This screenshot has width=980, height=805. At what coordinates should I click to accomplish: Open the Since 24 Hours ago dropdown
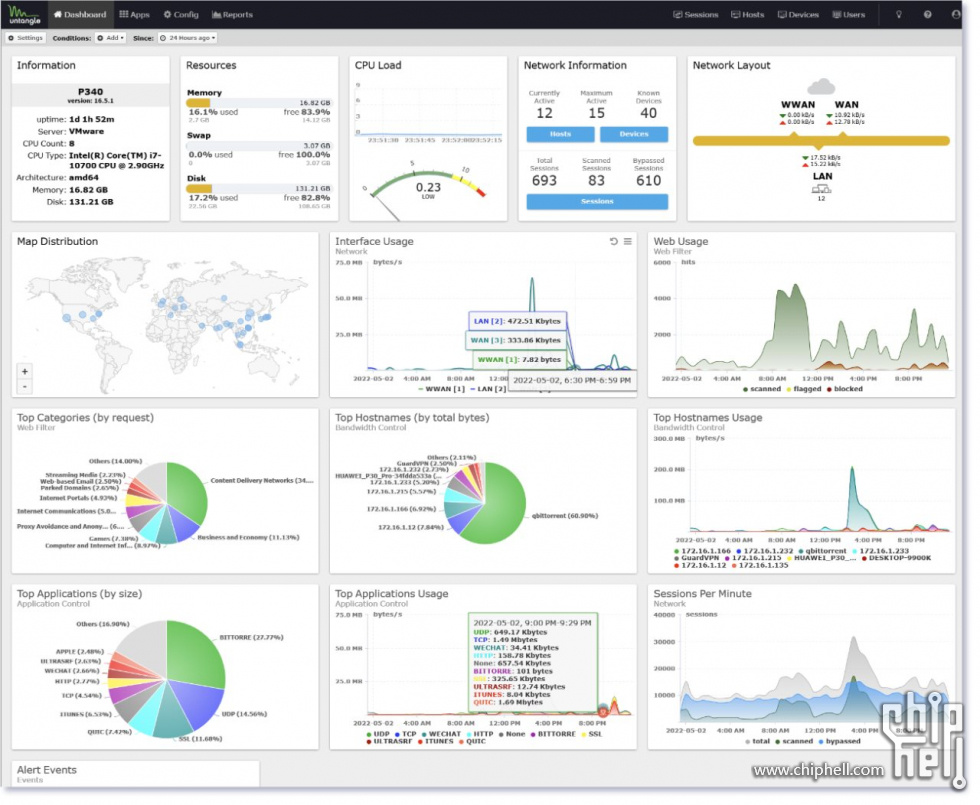[x=188, y=38]
